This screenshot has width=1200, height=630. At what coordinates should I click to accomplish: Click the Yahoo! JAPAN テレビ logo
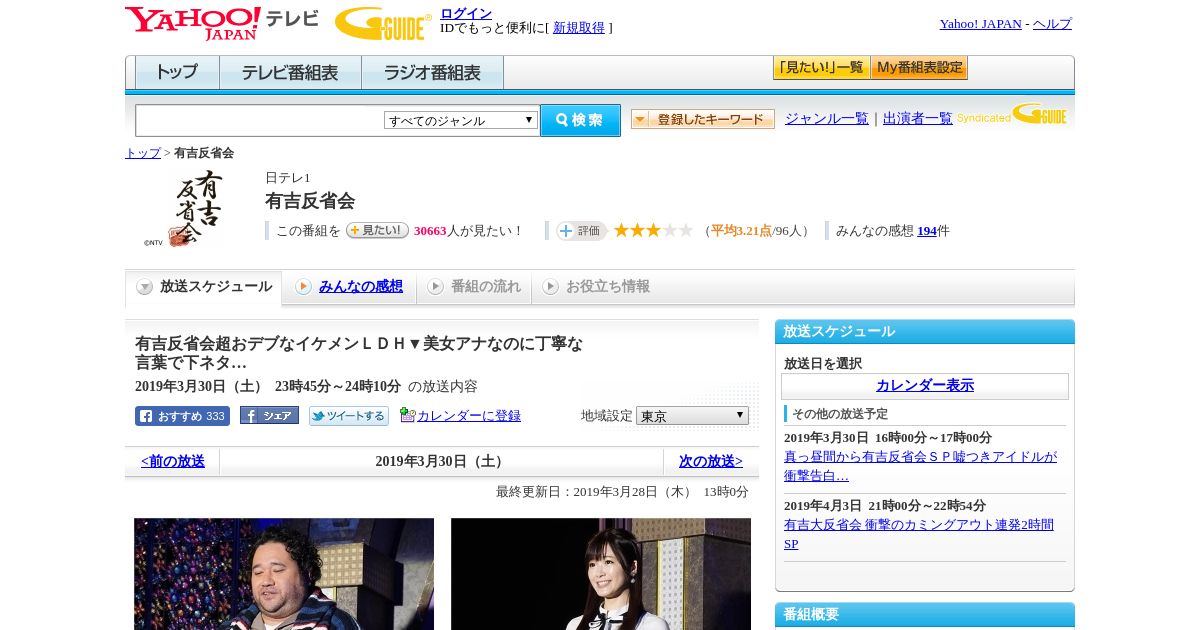click(222, 23)
